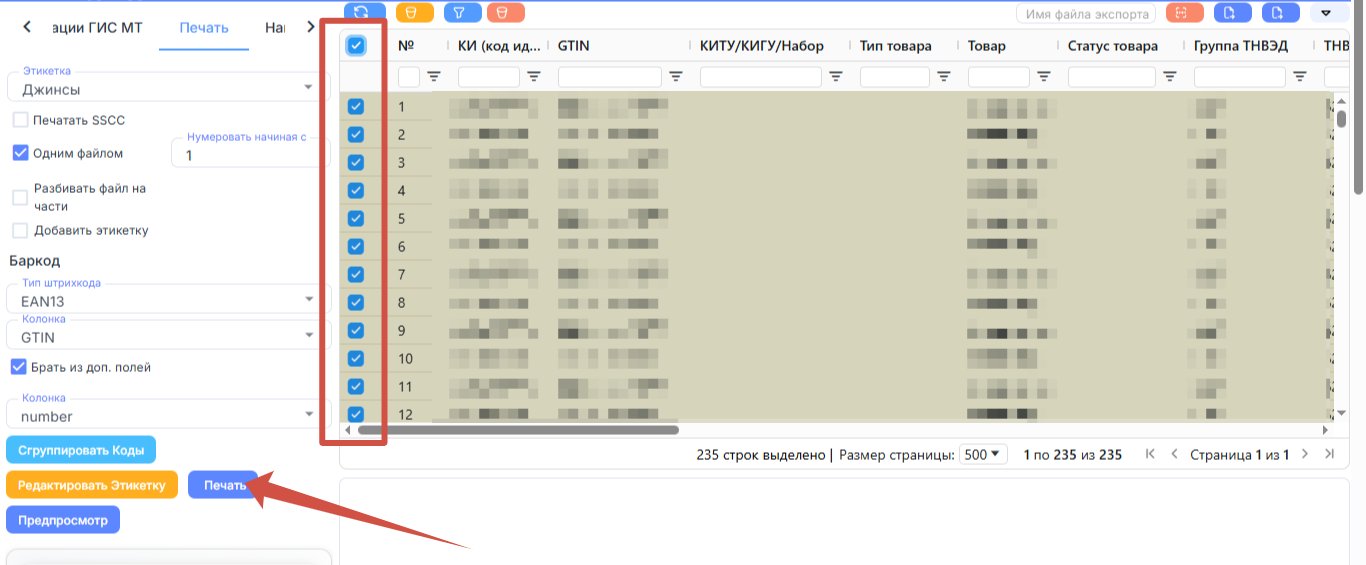1366x565 pixels.
Task: Switch to the Печать tab
Action: click(204, 27)
